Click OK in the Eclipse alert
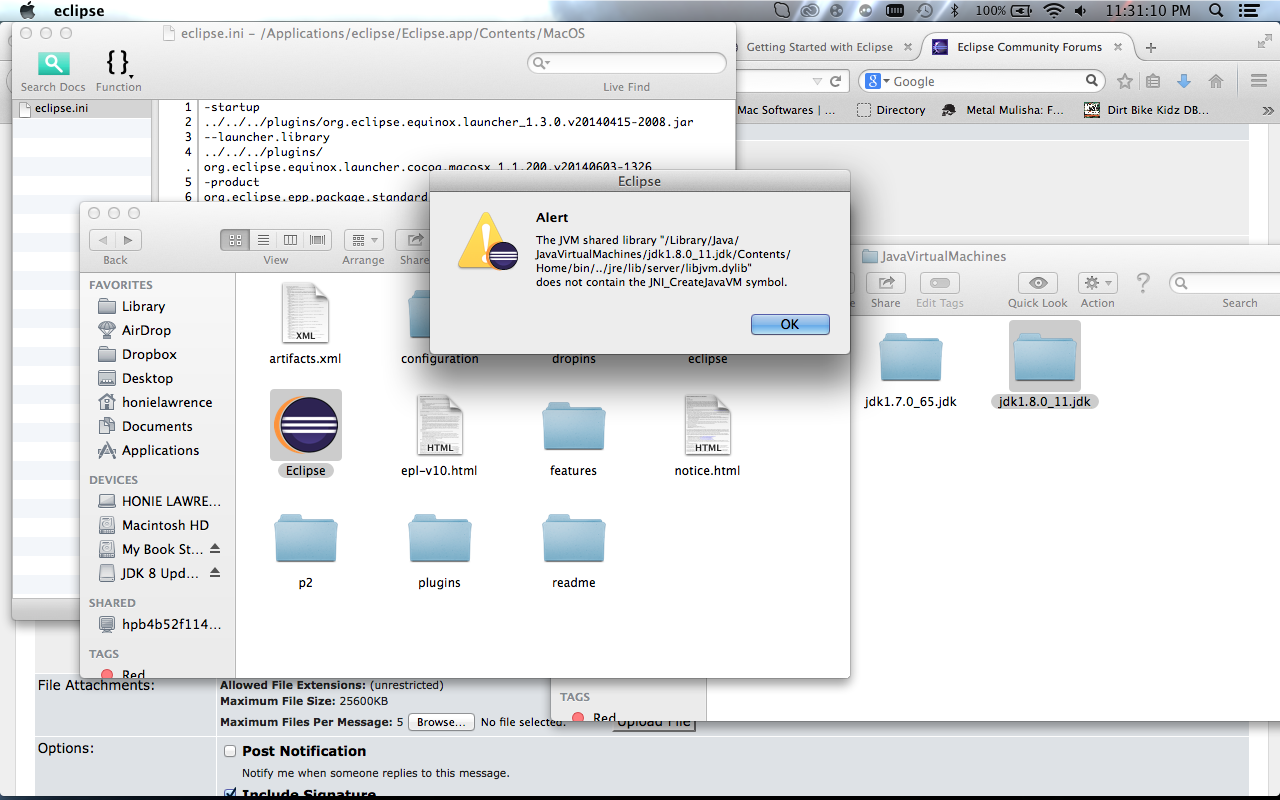 [790, 324]
